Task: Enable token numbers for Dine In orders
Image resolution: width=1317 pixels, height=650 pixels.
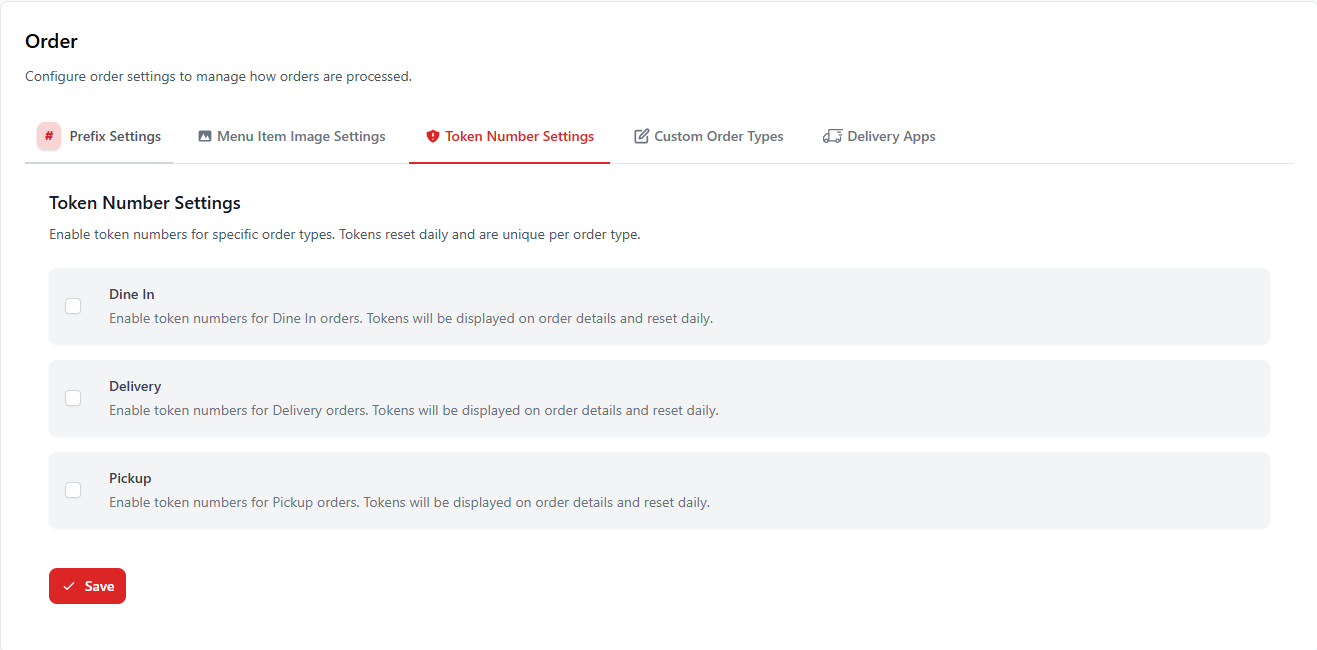Action: tap(73, 306)
